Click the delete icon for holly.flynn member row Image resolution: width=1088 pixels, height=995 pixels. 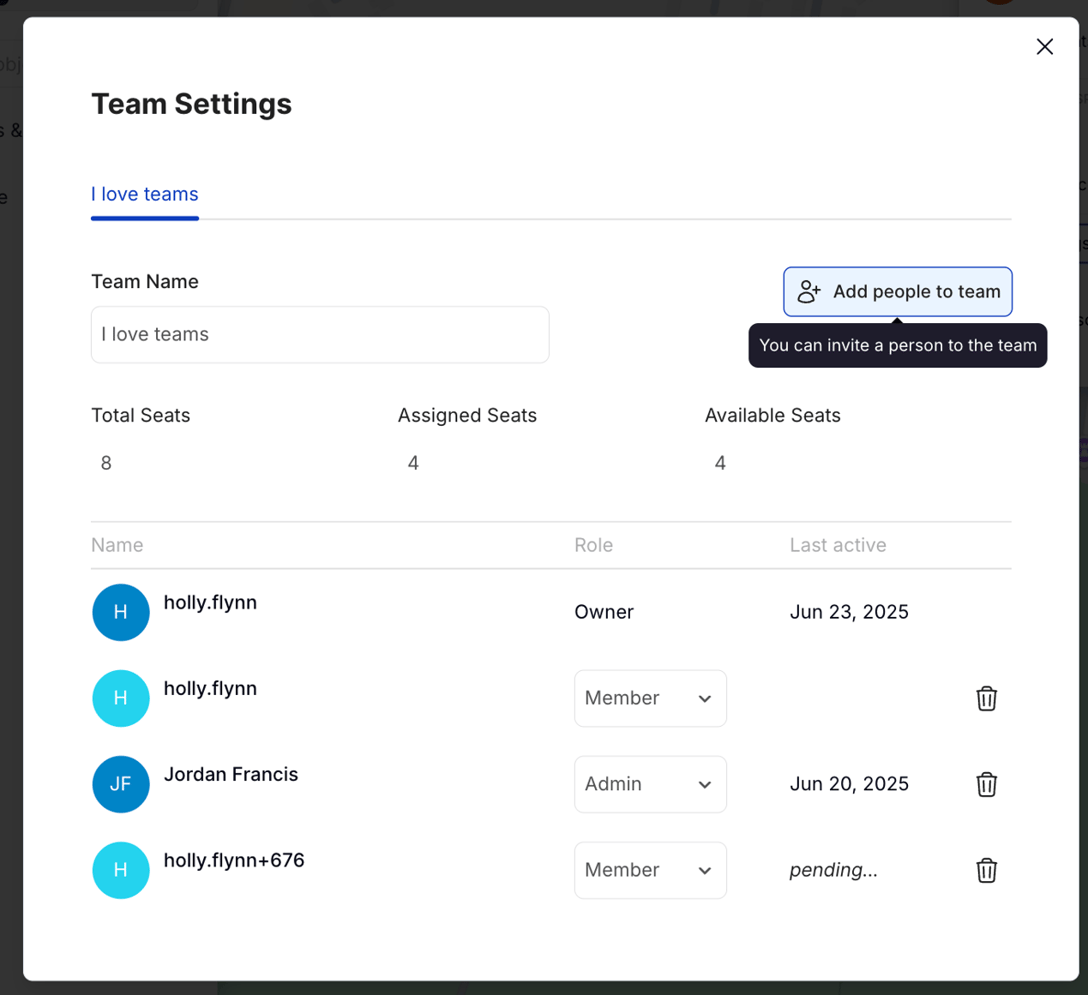click(x=986, y=698)
